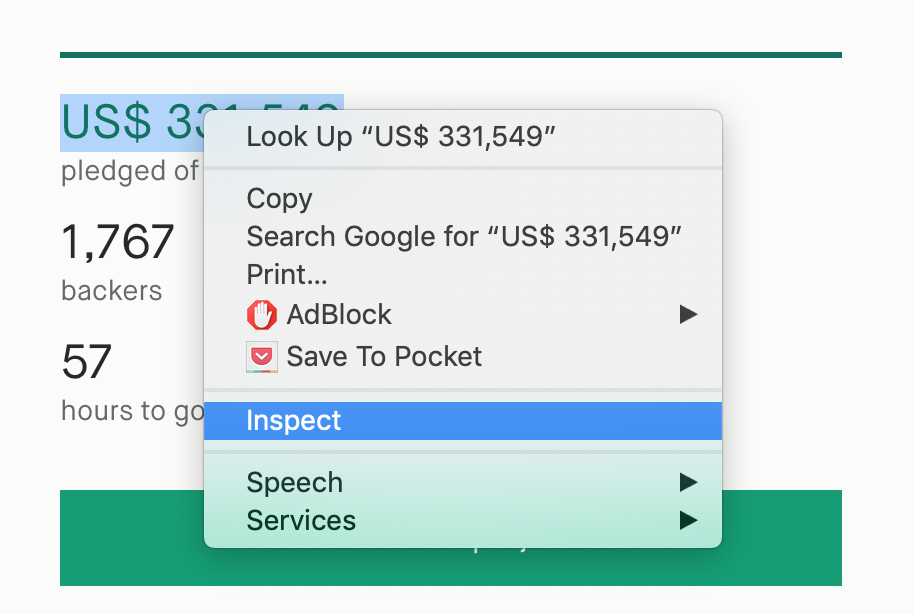Click the 1,767 backers count
This screenshot has width=914, height=614.
pos(117,241)
